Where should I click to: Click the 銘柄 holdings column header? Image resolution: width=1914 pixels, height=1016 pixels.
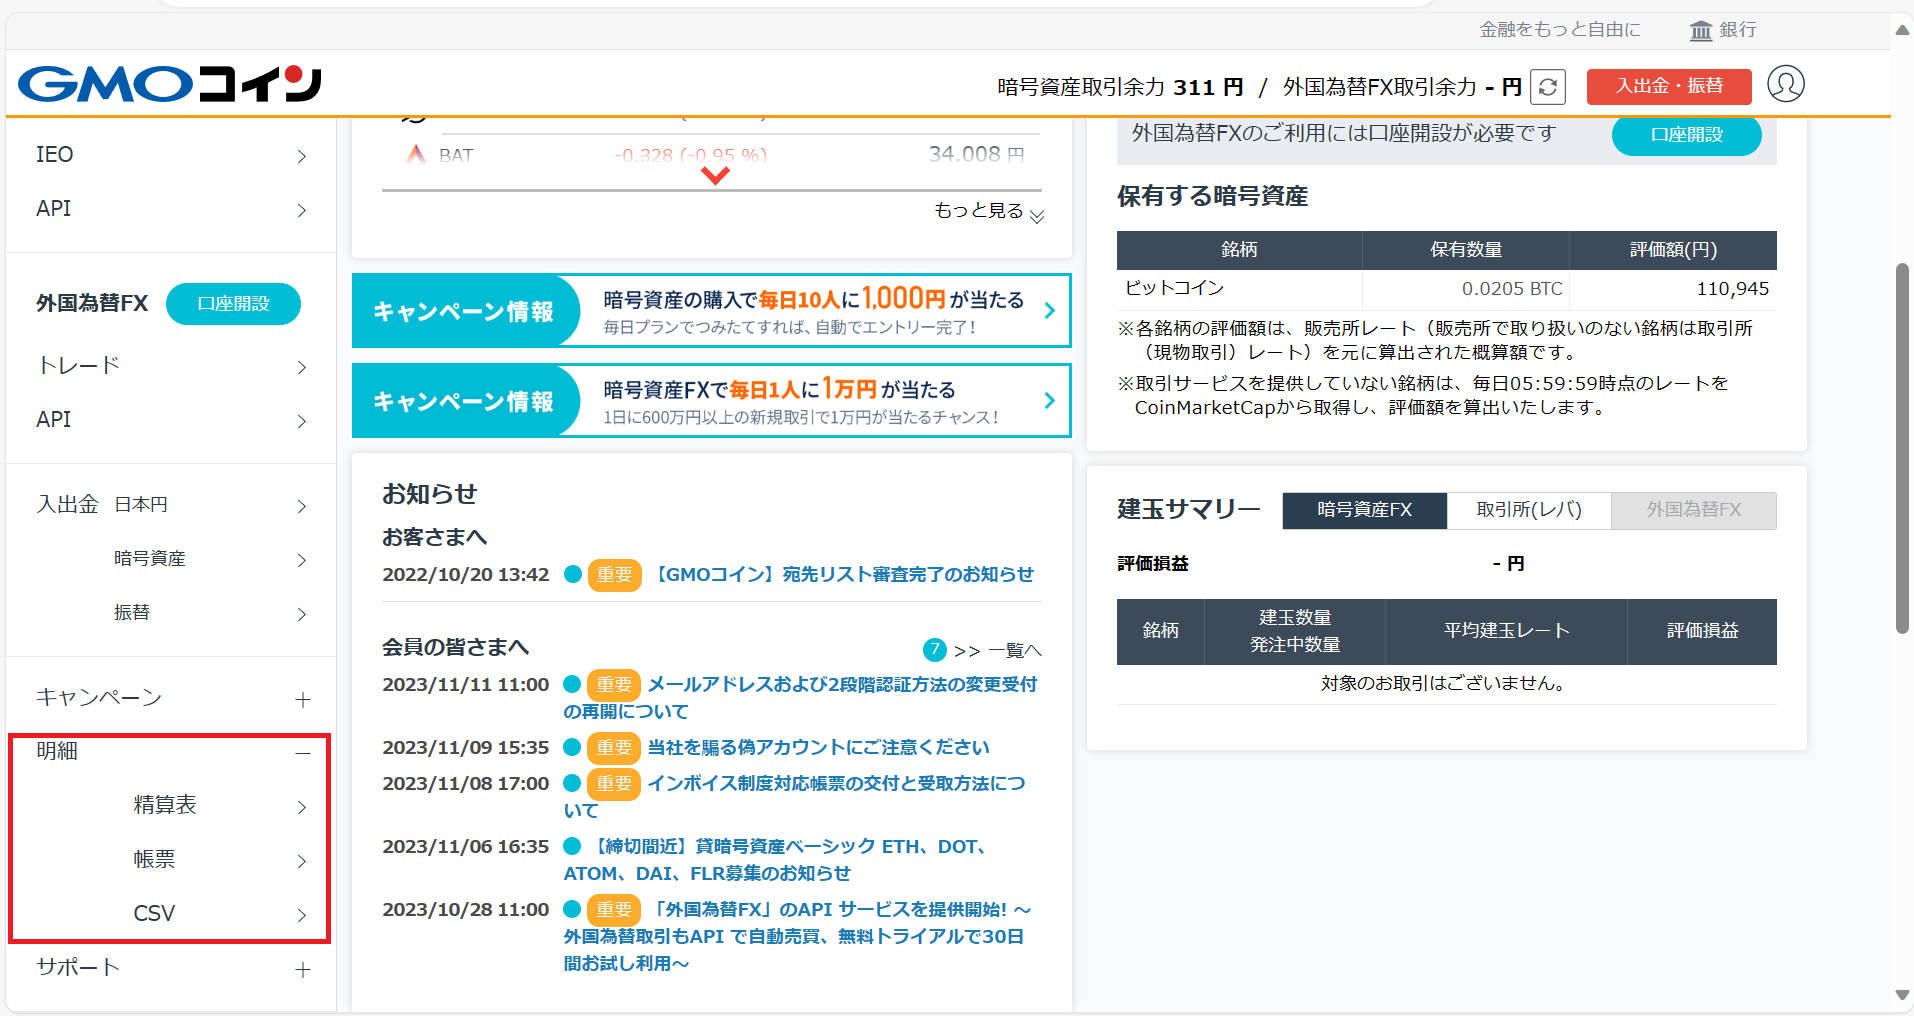click(x=1239, y=250)
